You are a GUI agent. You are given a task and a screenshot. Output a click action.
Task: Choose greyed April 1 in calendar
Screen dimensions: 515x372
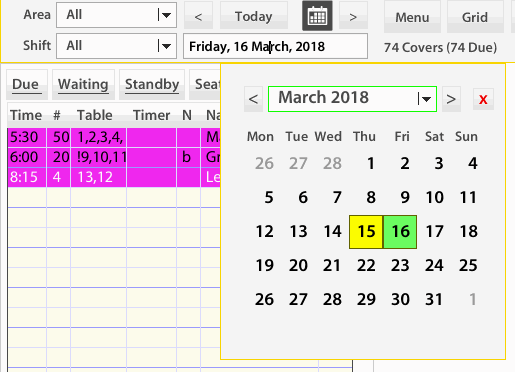pyautogui.click(x=472, y=300)
